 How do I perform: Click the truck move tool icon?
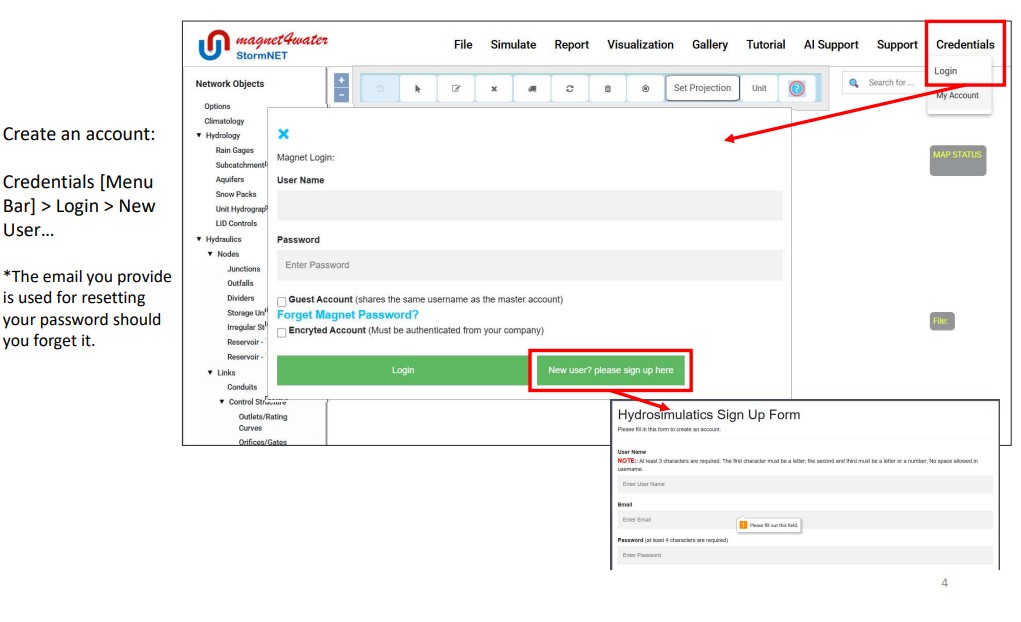(x=532, y=89)
